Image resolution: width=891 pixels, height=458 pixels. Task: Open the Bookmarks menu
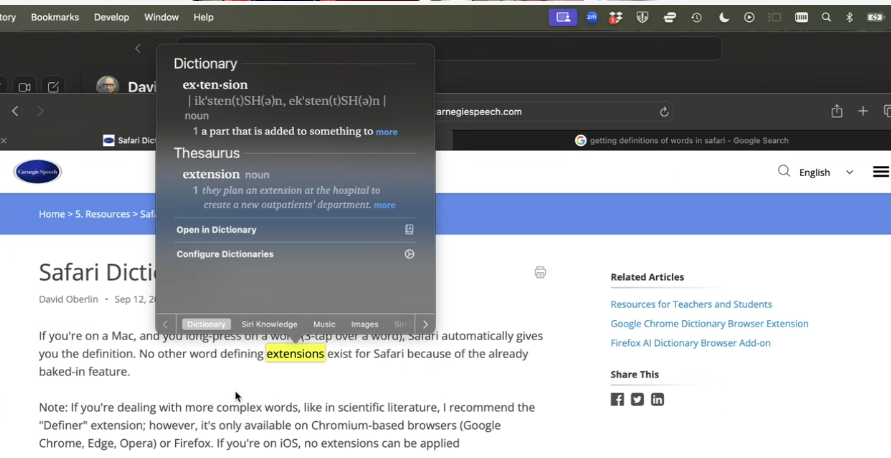pos(55,17)
